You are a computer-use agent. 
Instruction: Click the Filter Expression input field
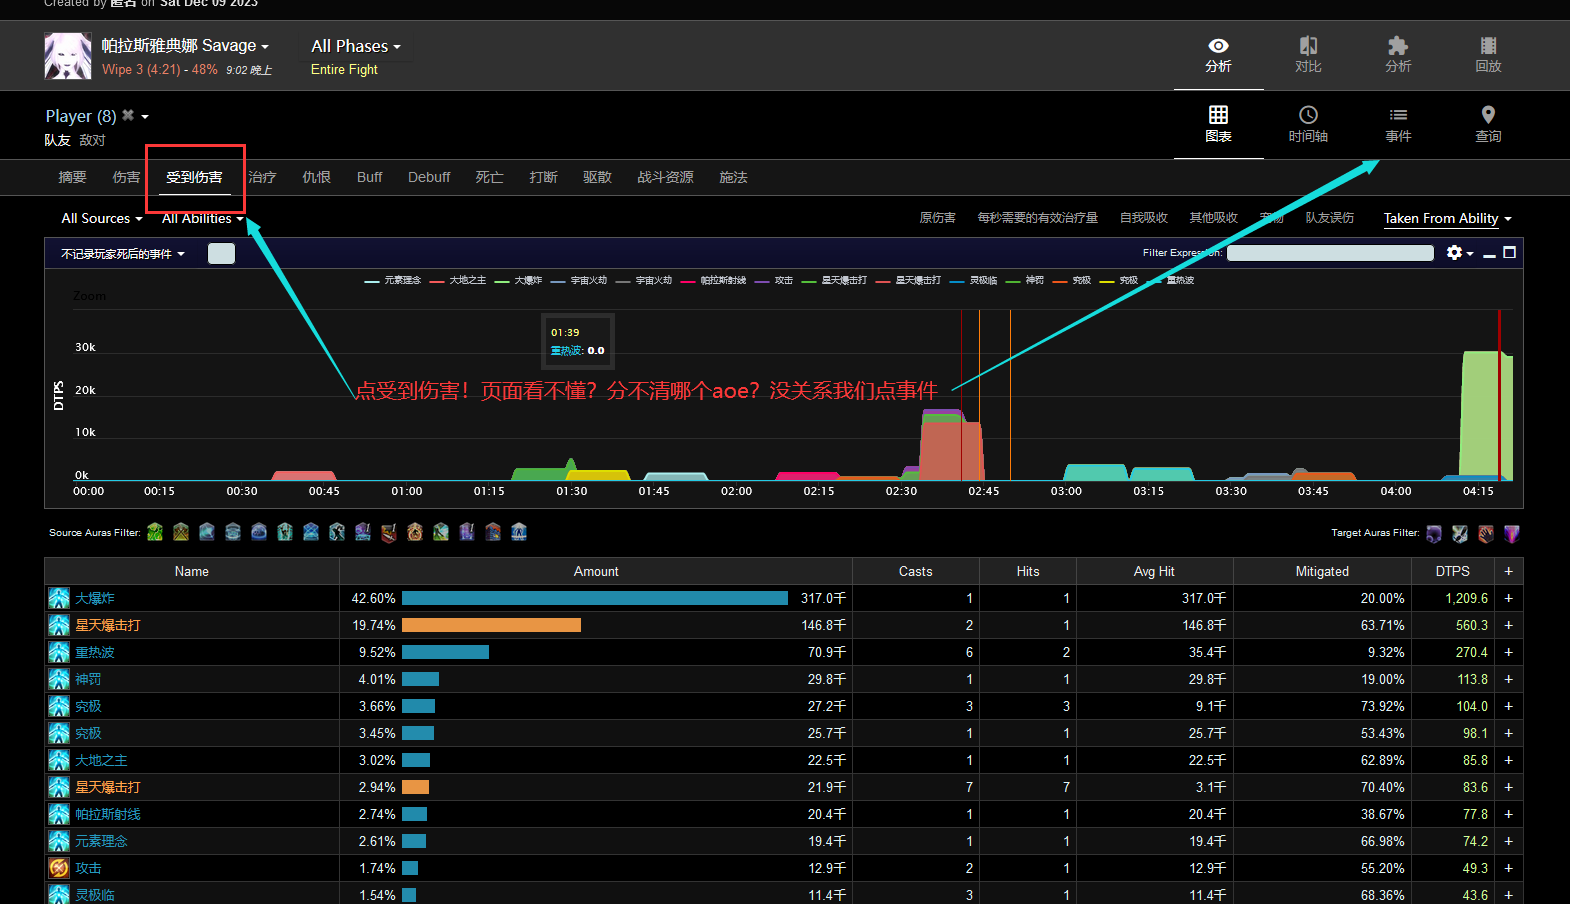1329,253
